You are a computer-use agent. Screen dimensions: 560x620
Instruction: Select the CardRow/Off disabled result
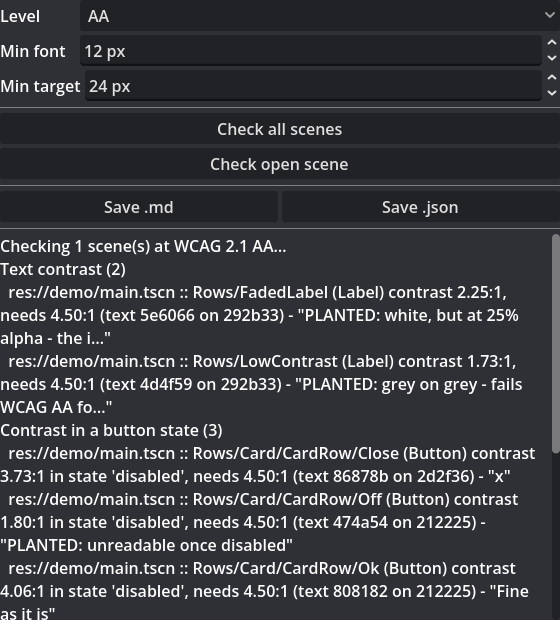click(x=259, y=522)
